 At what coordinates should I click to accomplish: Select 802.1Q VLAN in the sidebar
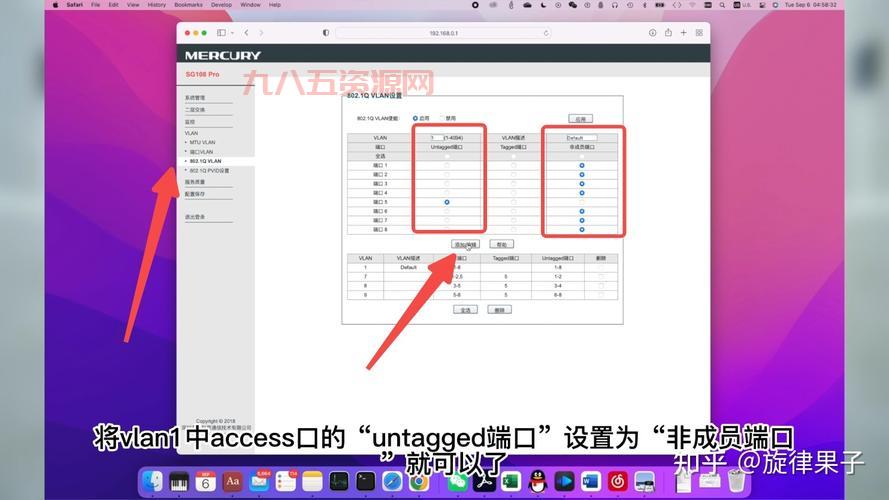[205, 161]
